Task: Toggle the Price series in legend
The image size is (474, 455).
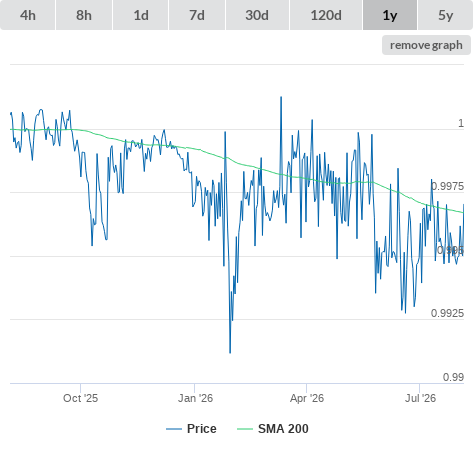Action: (x=202, y=429)
